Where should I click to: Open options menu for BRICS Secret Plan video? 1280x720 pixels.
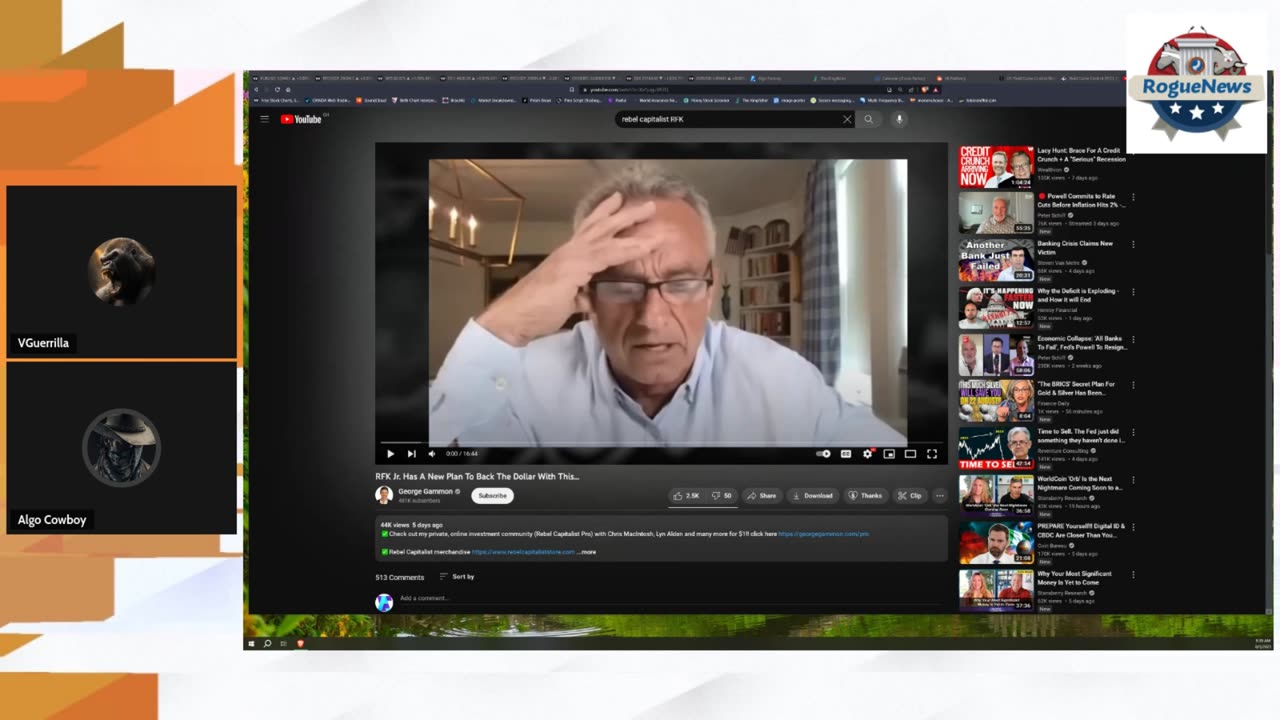click(x=1133, y=385)
